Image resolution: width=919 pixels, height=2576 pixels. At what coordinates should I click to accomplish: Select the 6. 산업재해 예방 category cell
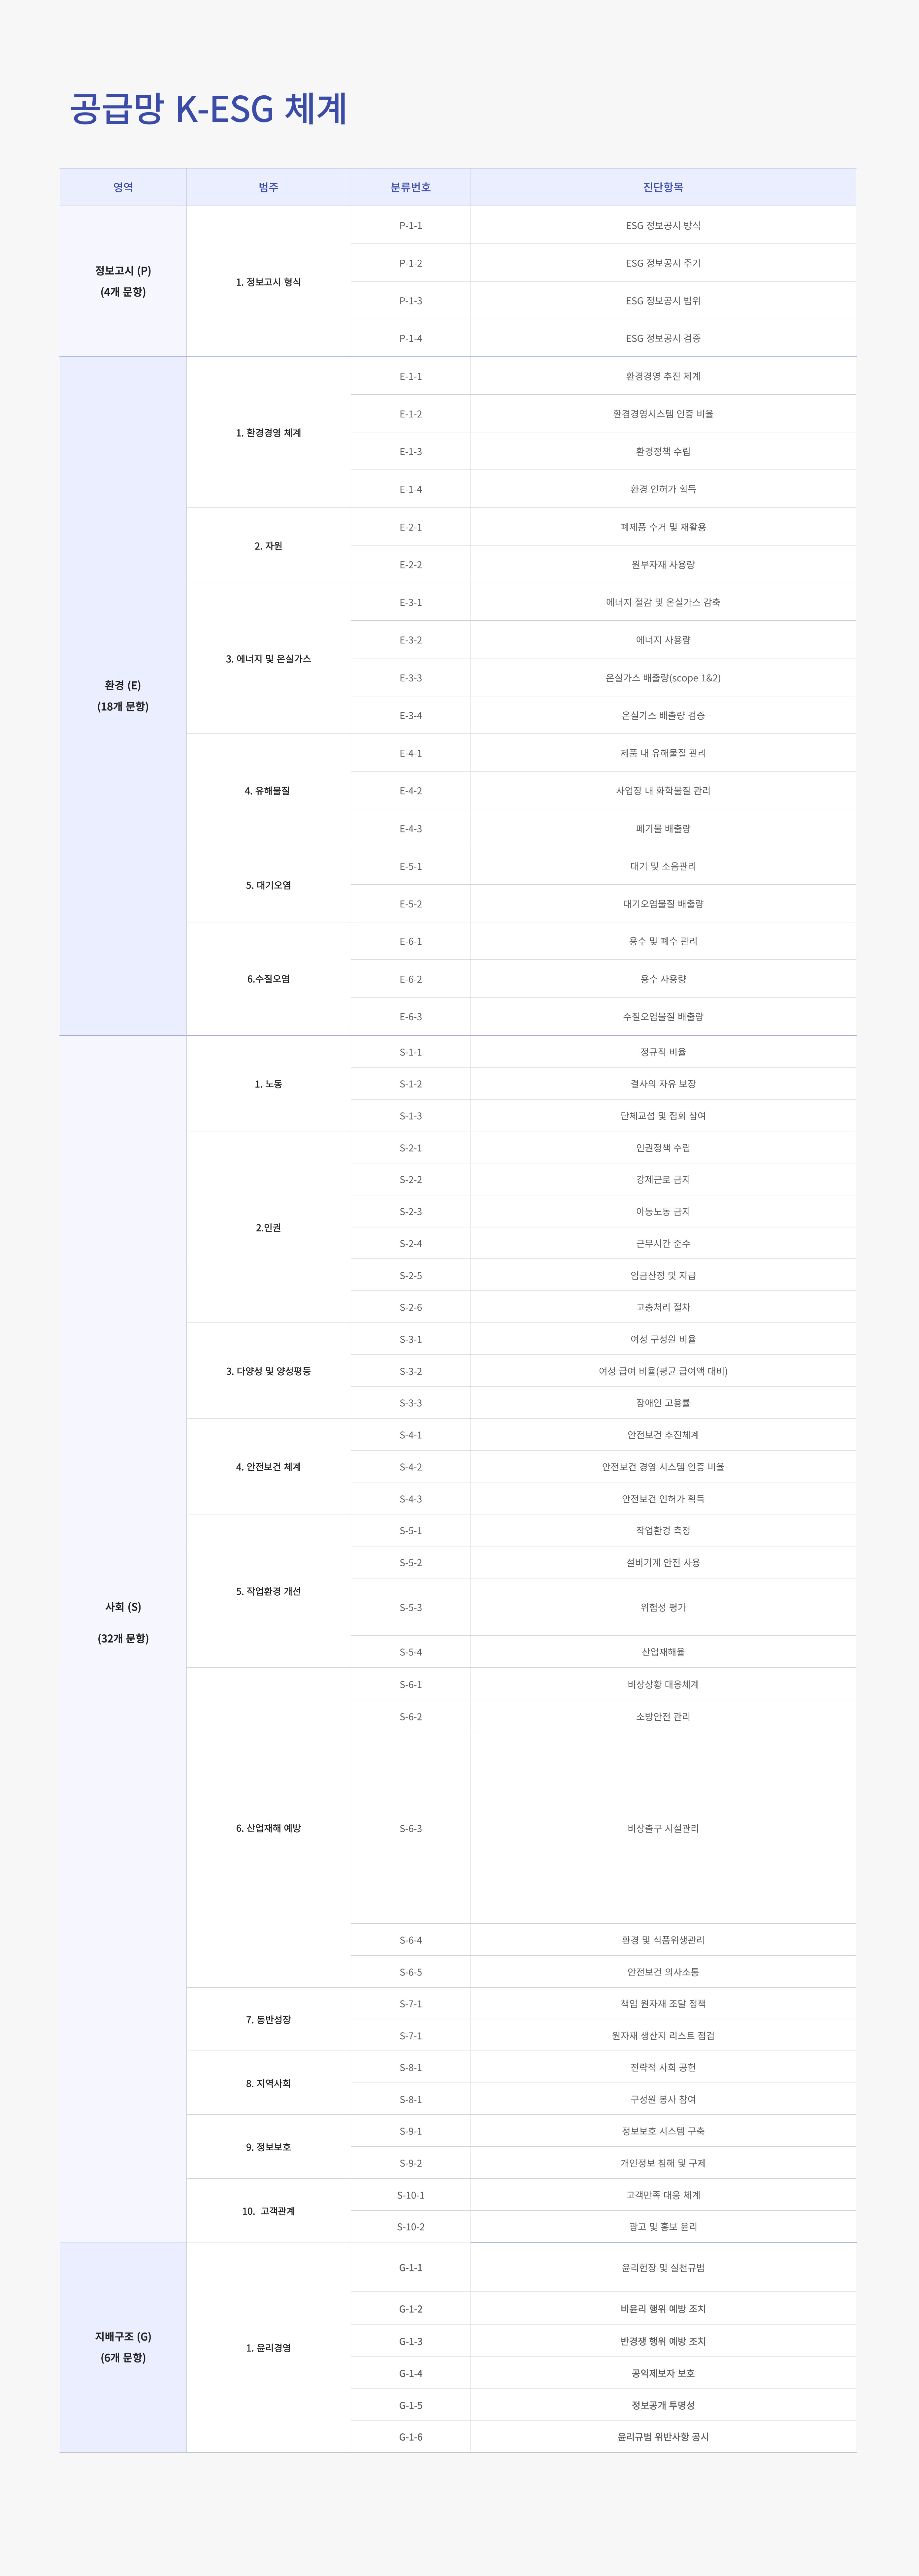pyautogui.click(x=268, y=1828)
